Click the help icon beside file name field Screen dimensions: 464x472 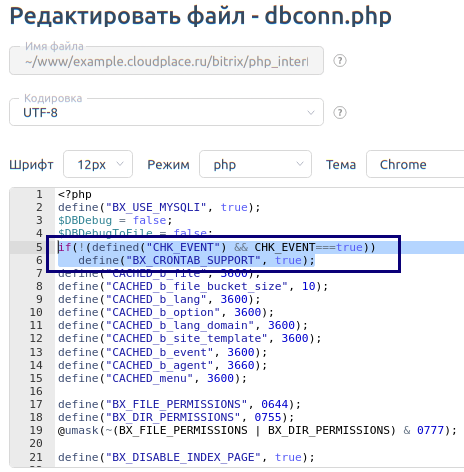[340, 61]
